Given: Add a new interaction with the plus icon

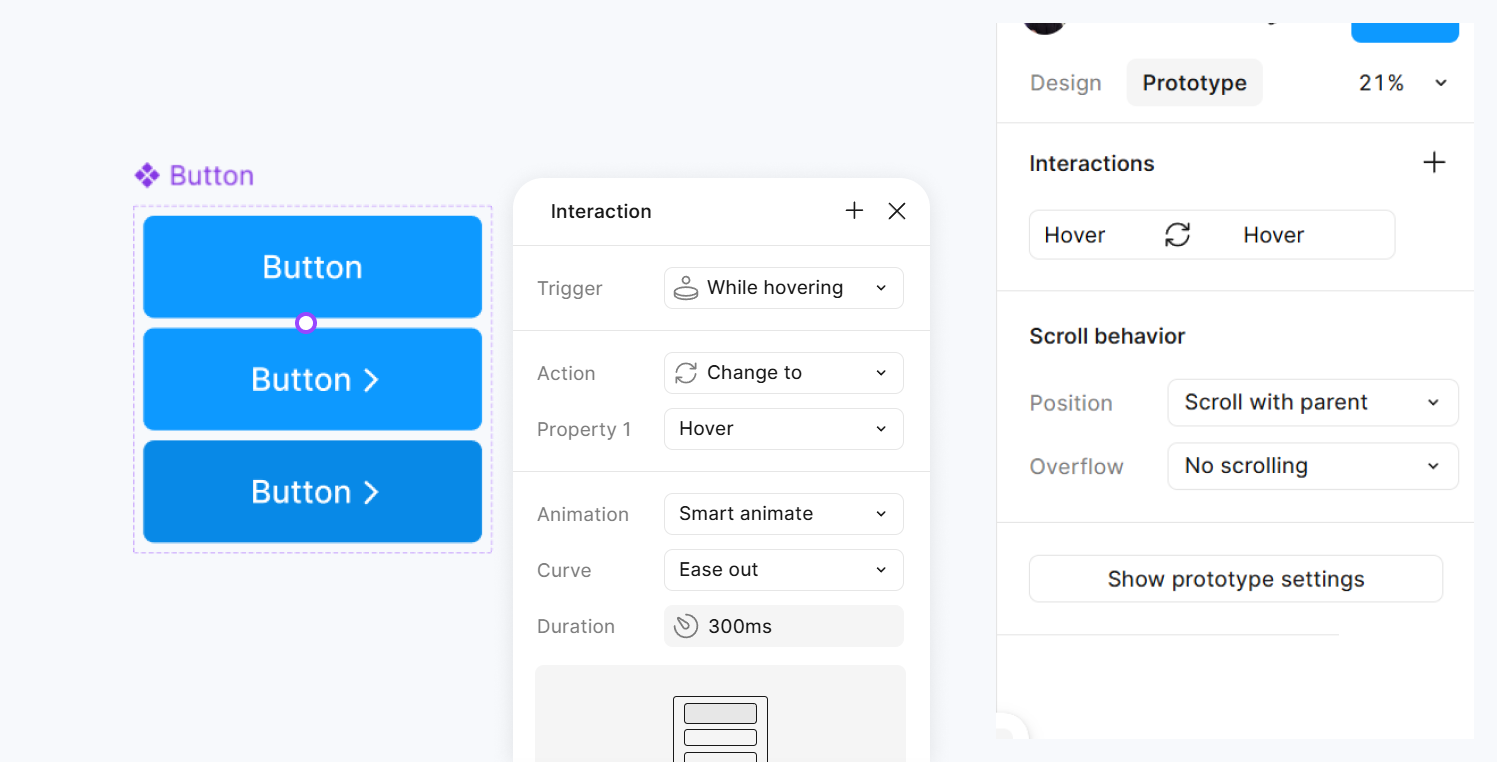Looking at the screenshot, I should (x=854, y=211).
